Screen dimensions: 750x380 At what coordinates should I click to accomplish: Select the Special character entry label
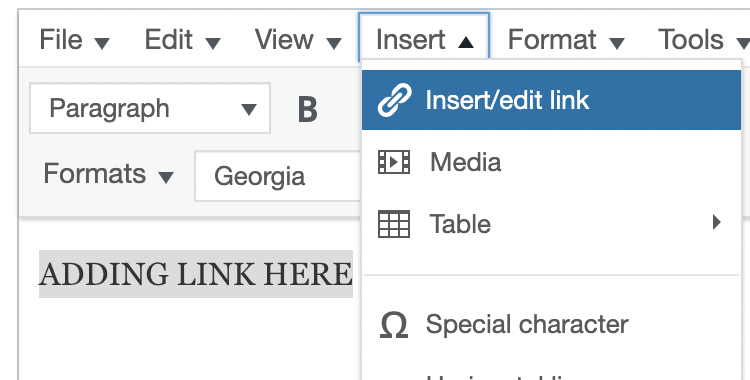pyautogui.click(x=527, y=324)
